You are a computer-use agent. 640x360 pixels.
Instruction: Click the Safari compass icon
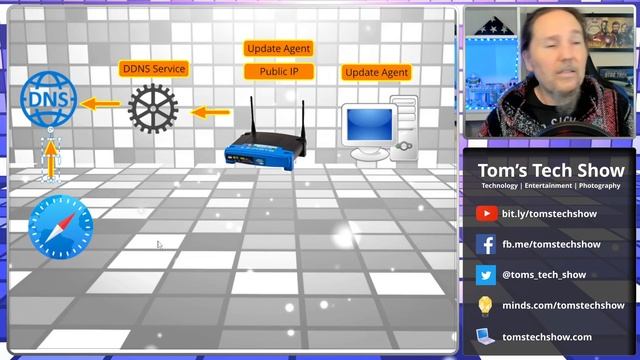pos(61,227)
